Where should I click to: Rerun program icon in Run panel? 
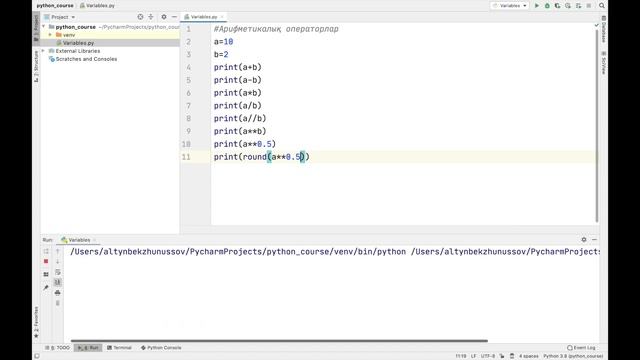(x=46, y=251)
